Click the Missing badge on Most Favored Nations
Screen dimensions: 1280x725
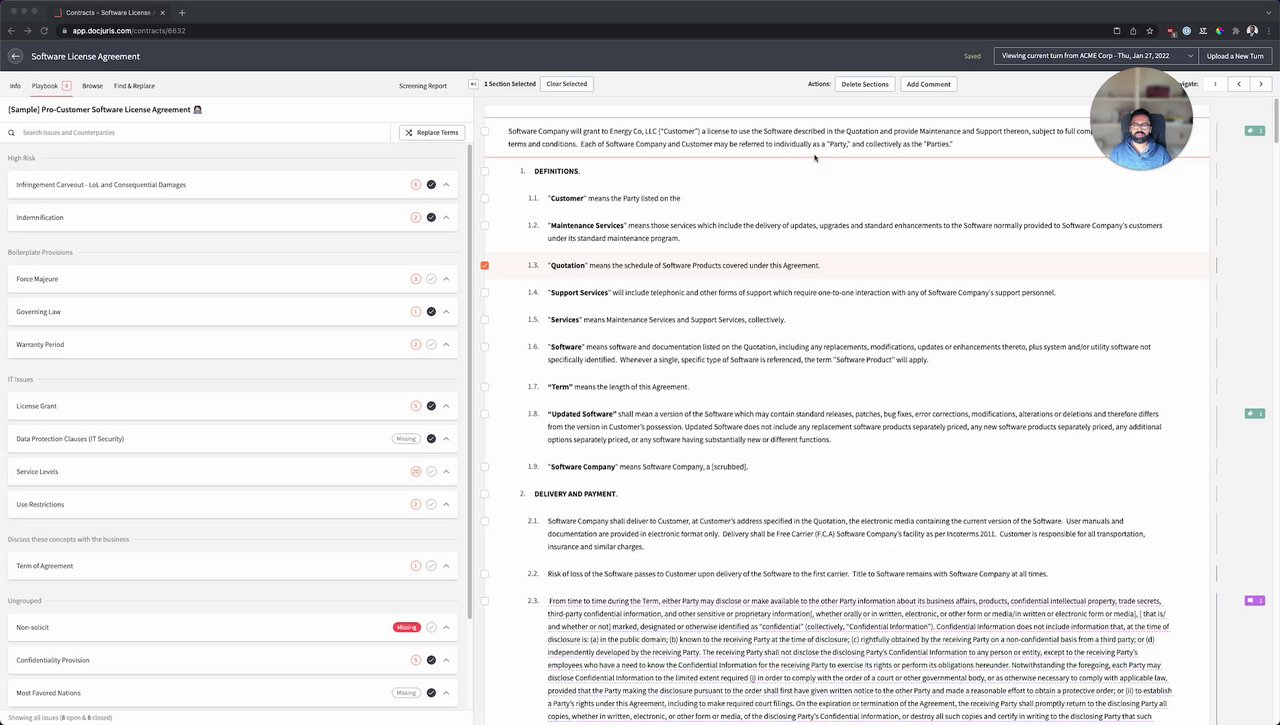(x=406, y=692)
